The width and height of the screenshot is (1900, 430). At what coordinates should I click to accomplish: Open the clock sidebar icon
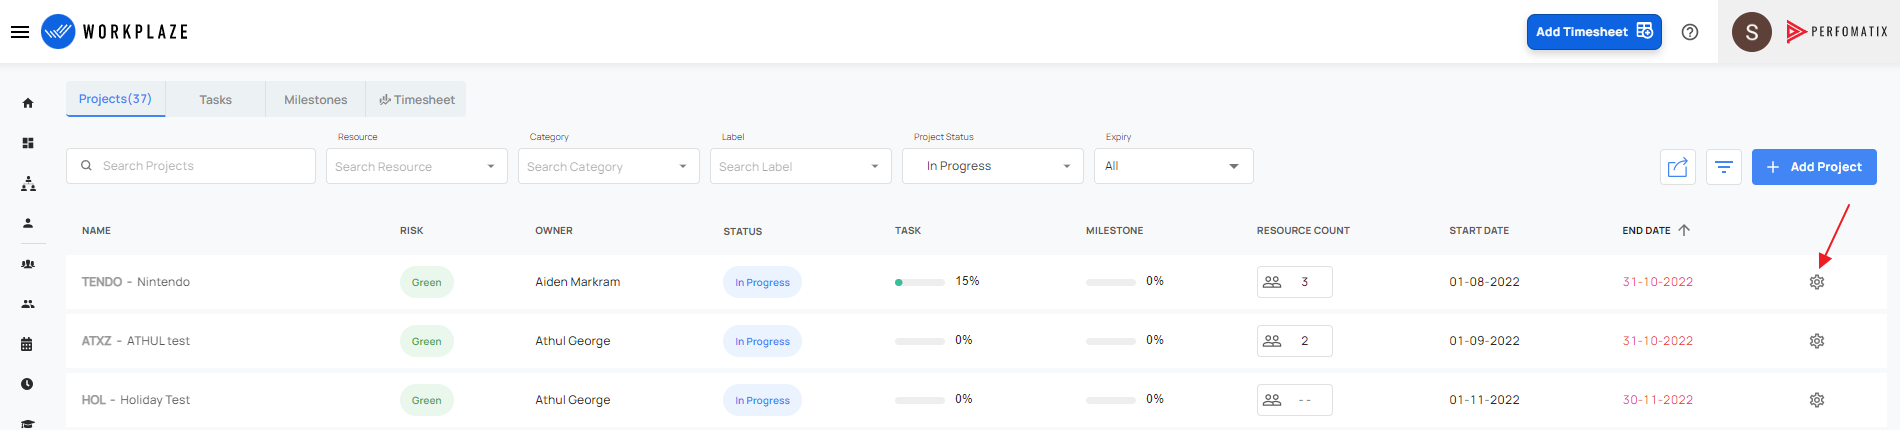(x=27, y=384)
